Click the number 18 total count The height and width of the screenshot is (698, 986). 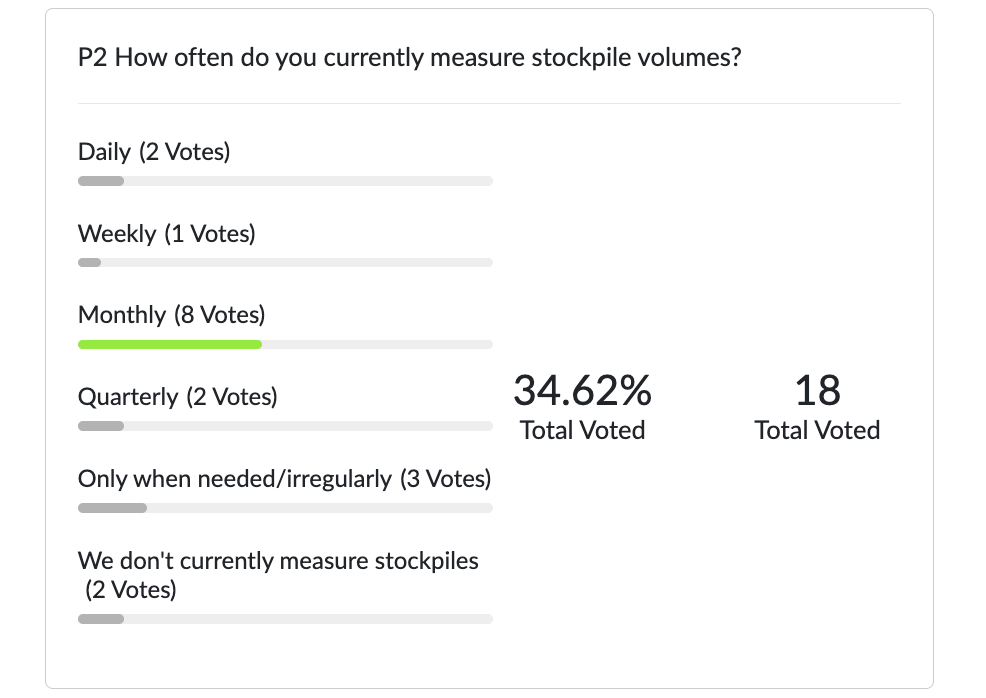click(817, 390)
